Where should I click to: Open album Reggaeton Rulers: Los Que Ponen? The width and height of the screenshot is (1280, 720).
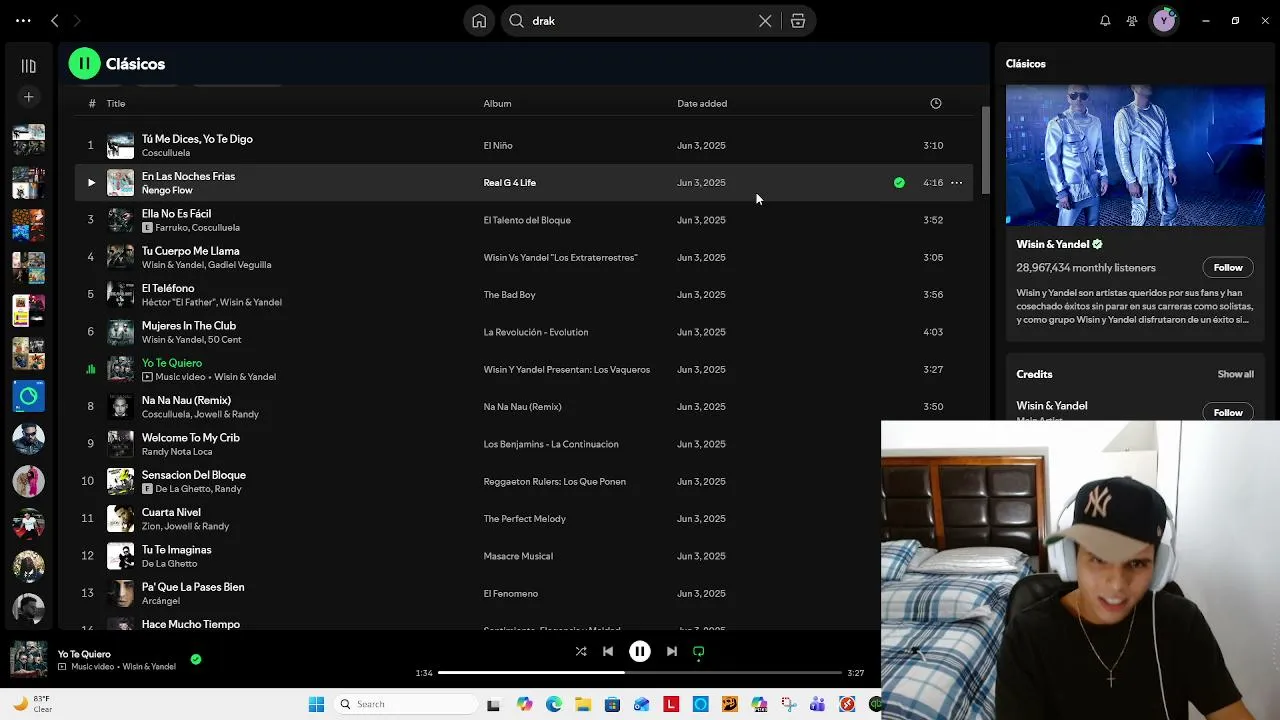[554, 482]
